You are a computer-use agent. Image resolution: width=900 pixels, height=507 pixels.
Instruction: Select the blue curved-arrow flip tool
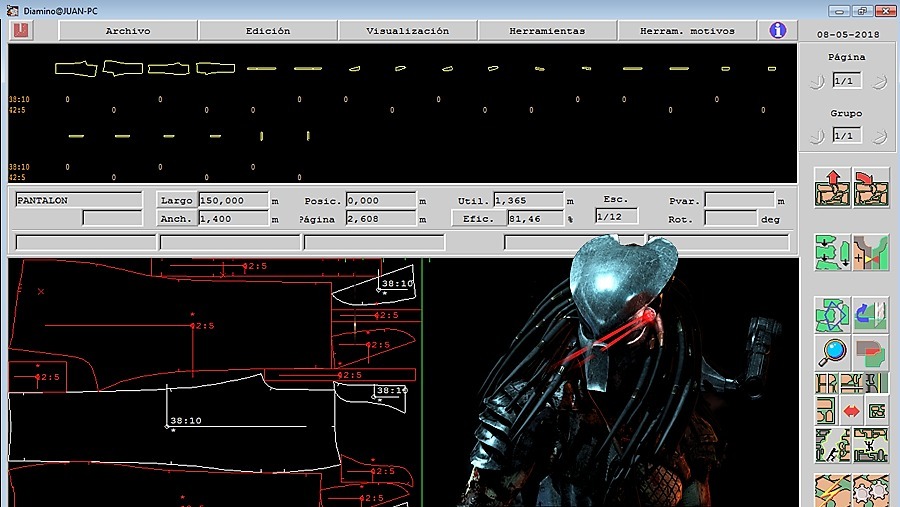pyautogui.click(x=871, y=315)
